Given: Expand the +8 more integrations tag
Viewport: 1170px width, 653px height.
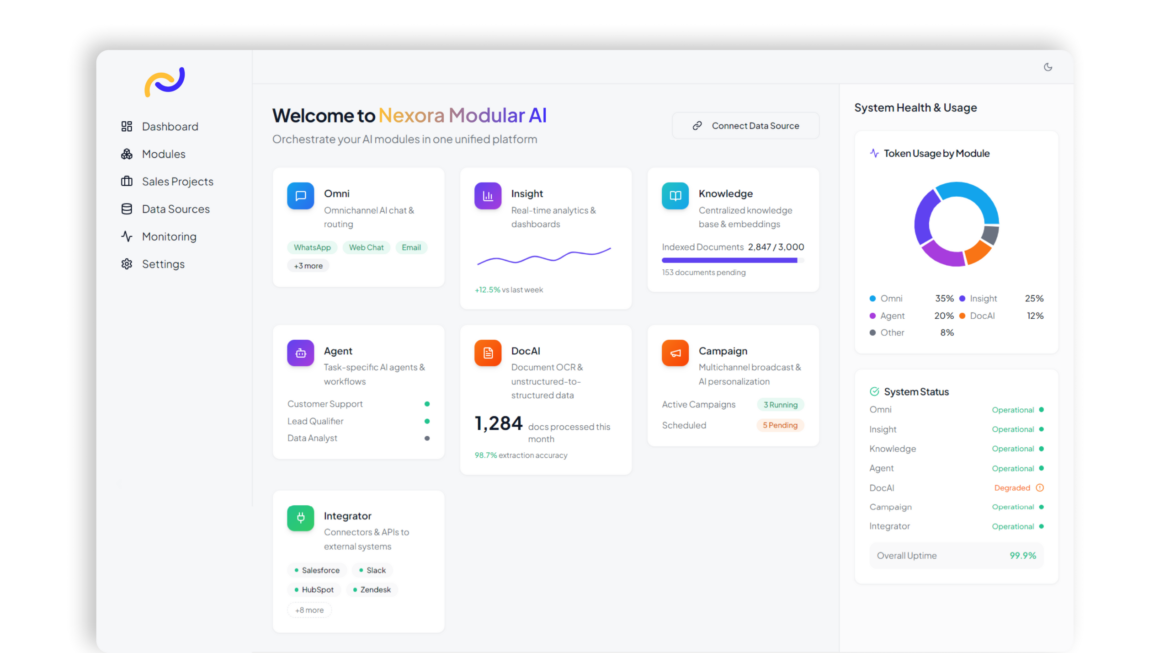Looking at the screenshot, I should (x=309, y=610).
